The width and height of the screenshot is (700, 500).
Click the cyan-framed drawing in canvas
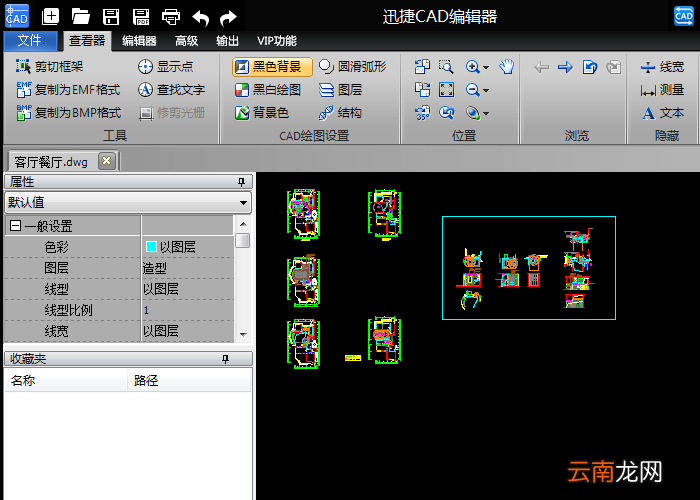(529, 268)
